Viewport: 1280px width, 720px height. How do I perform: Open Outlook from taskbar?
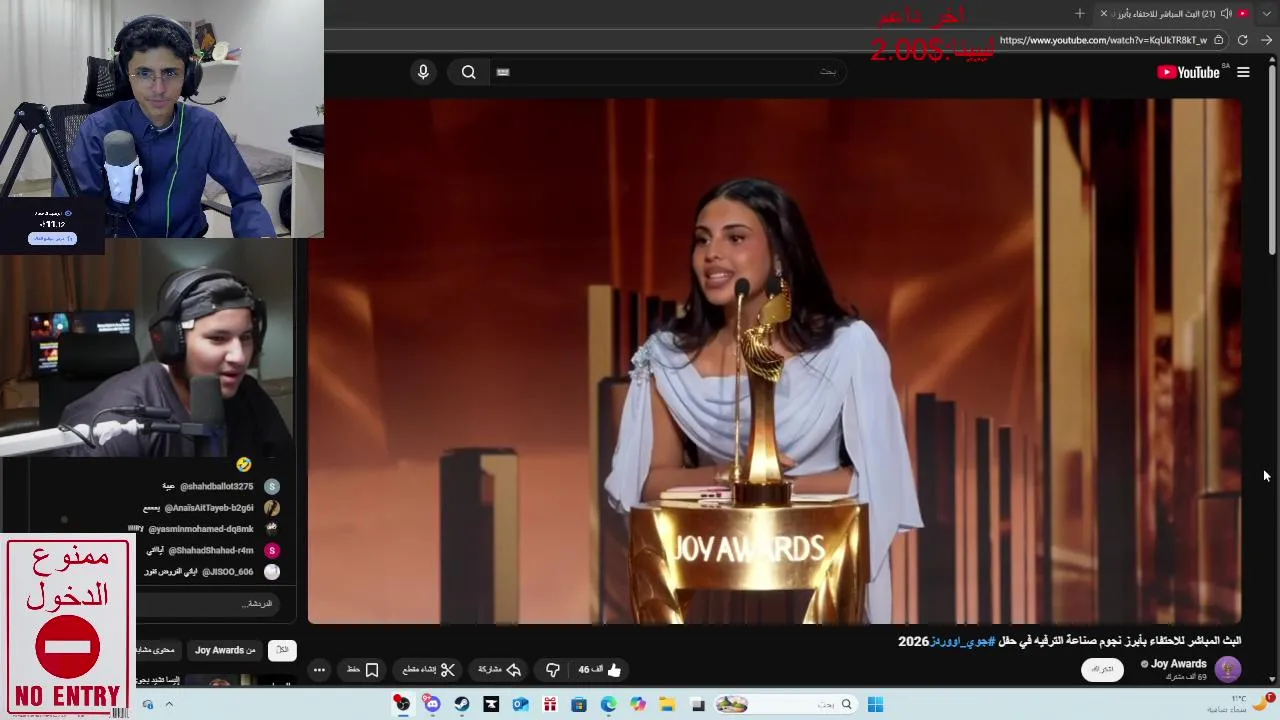click(520, 704)
